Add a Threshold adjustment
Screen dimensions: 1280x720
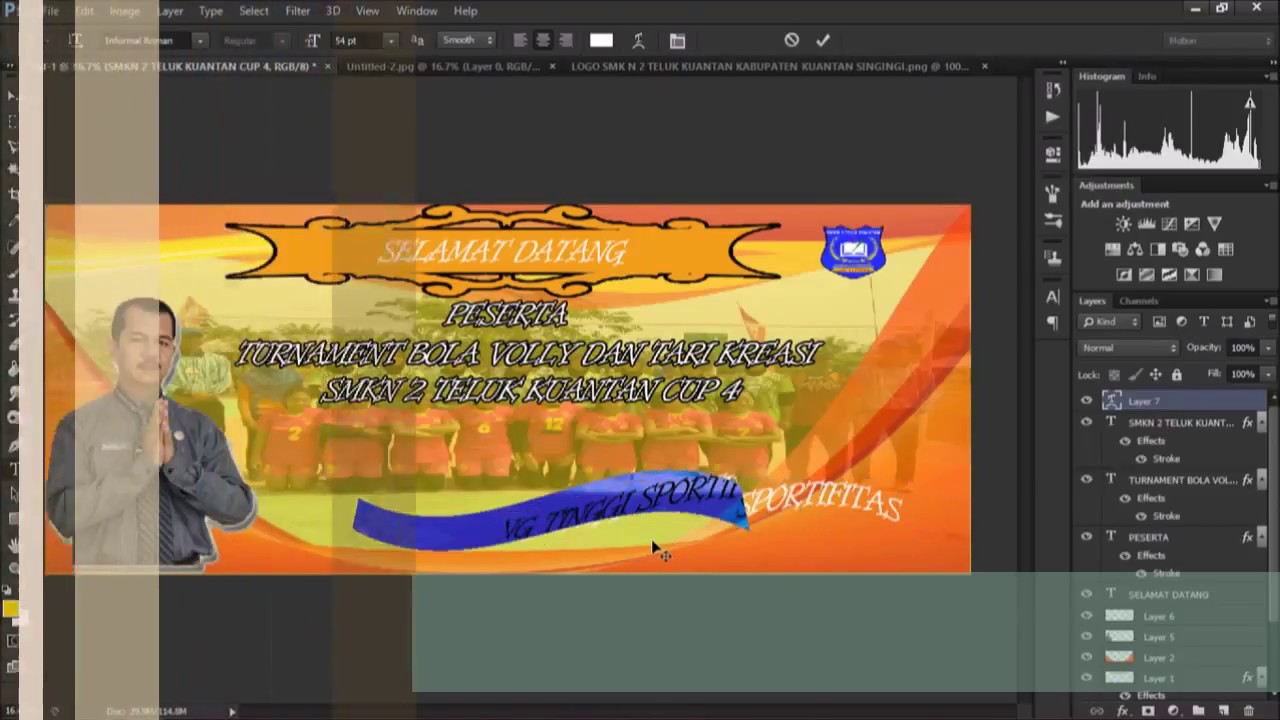point(1169,275)
